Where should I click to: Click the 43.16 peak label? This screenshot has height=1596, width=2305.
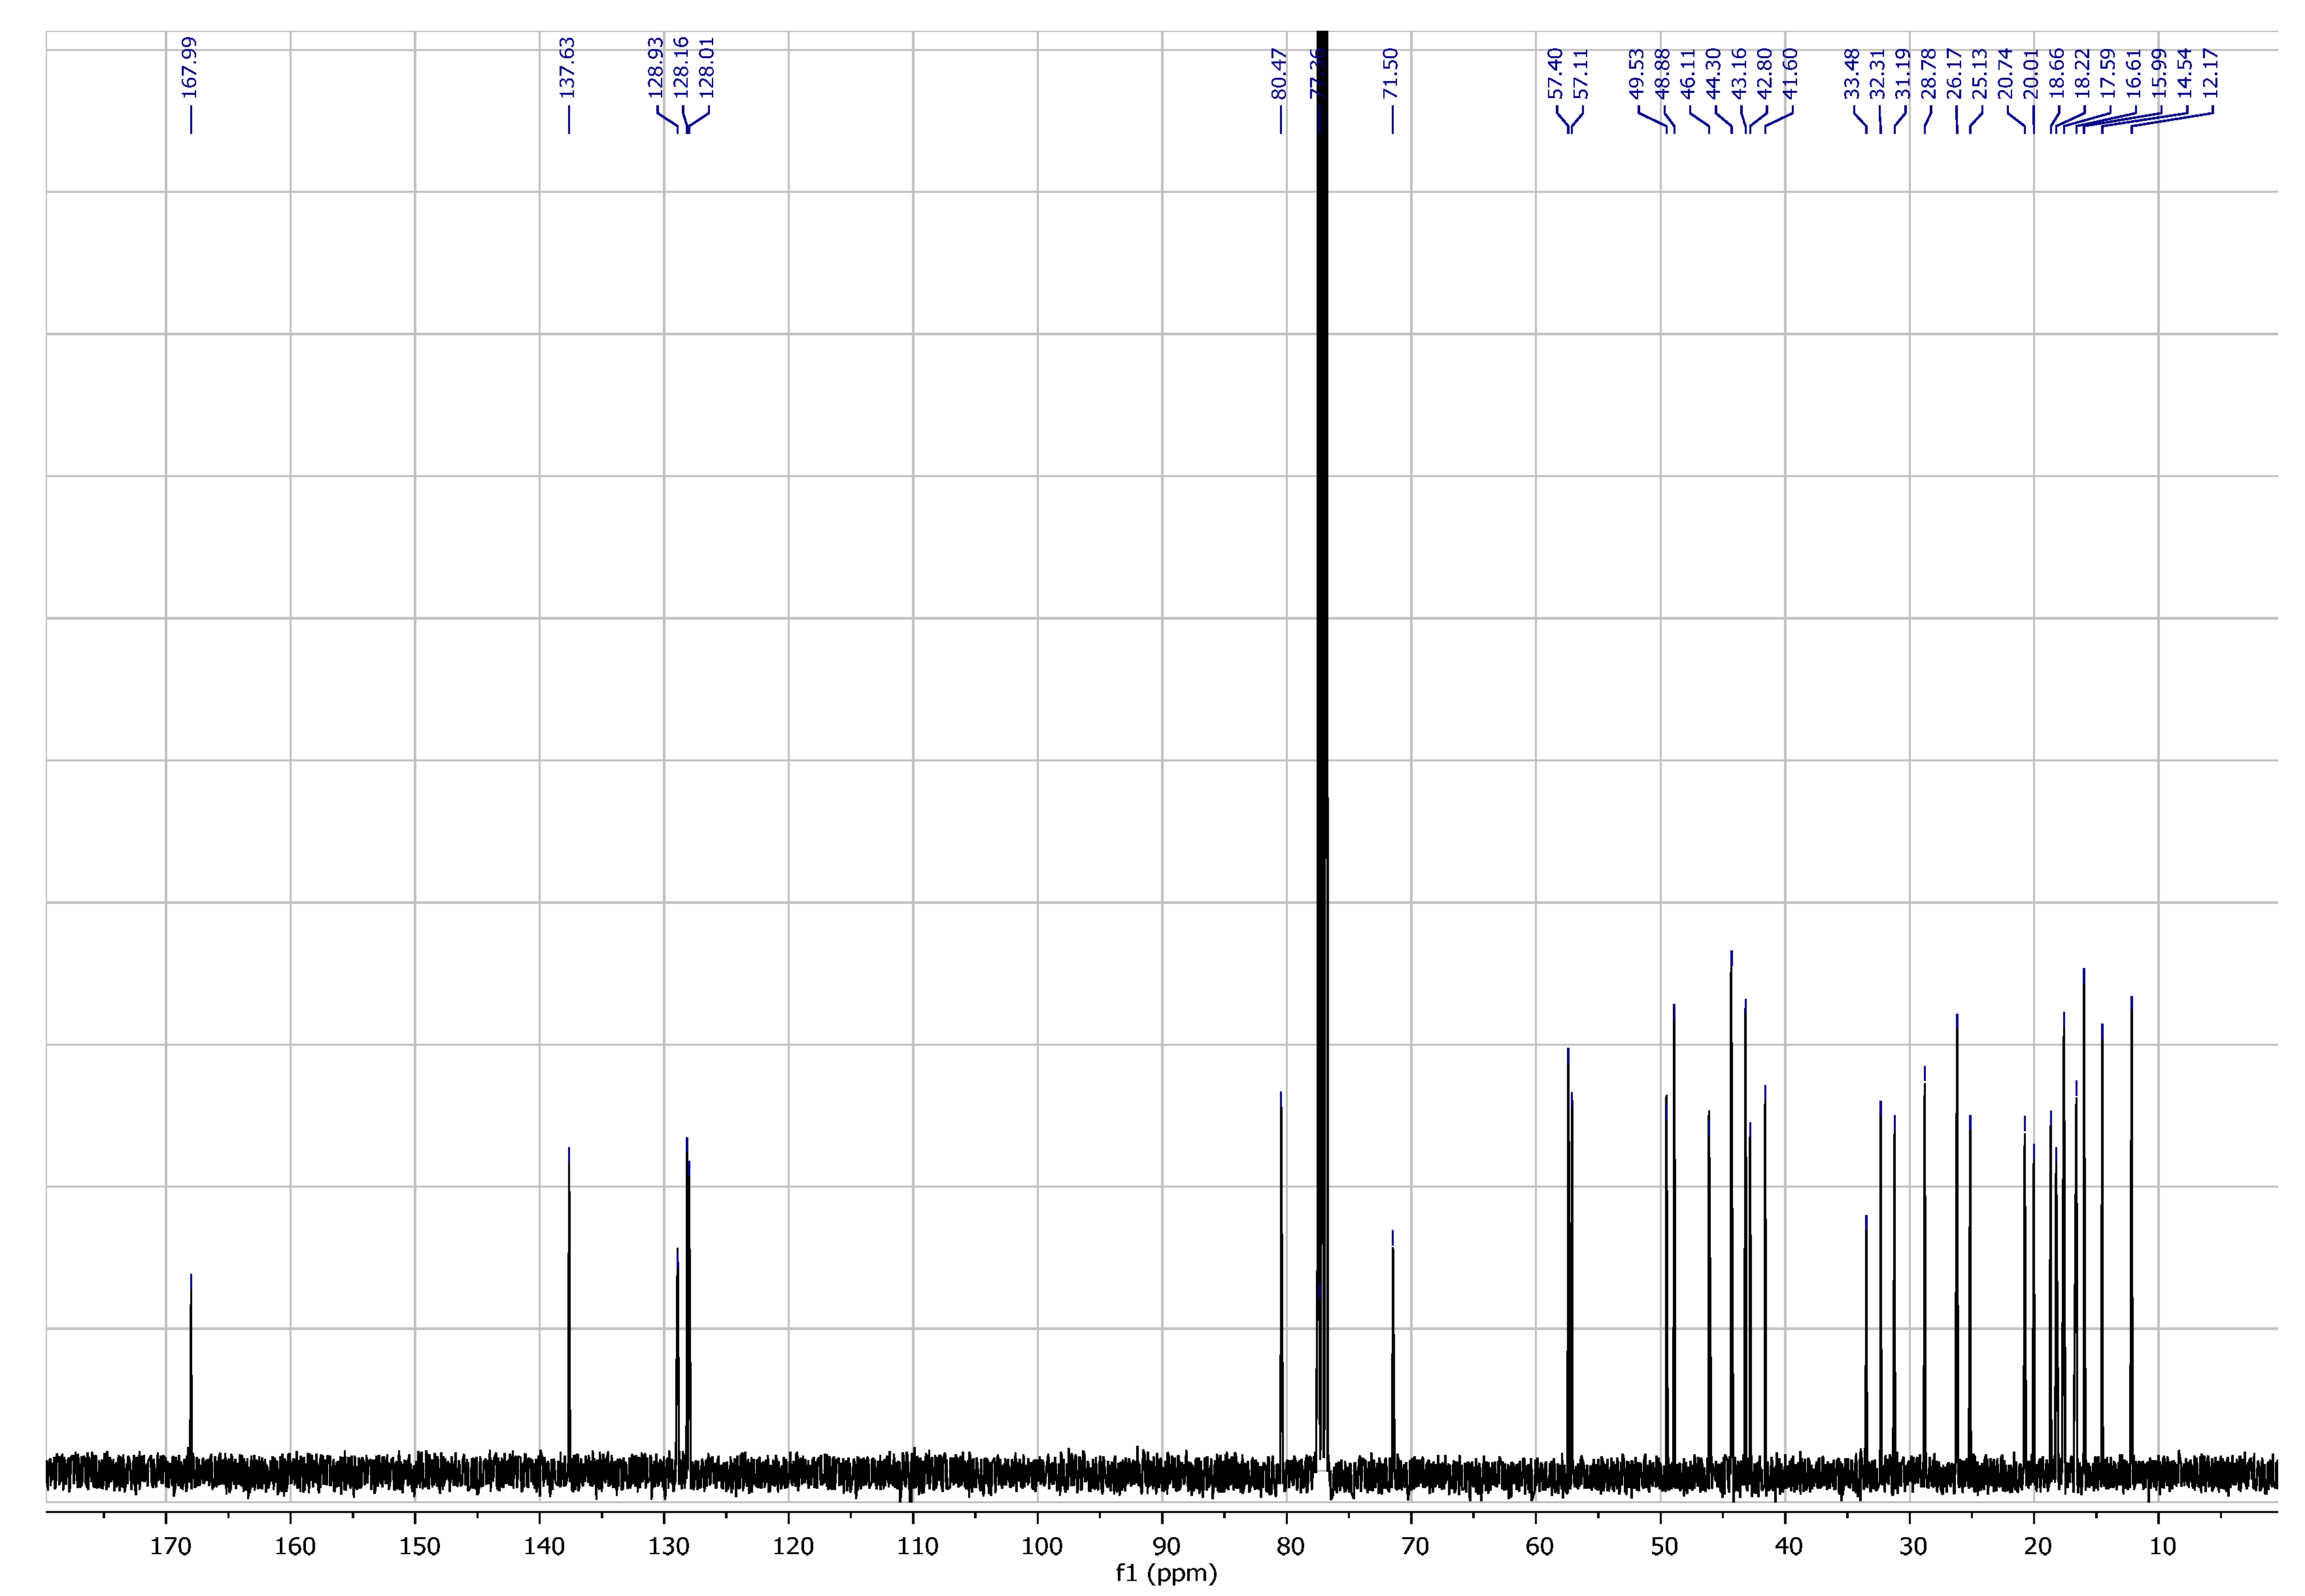(x=1739, y=73)
